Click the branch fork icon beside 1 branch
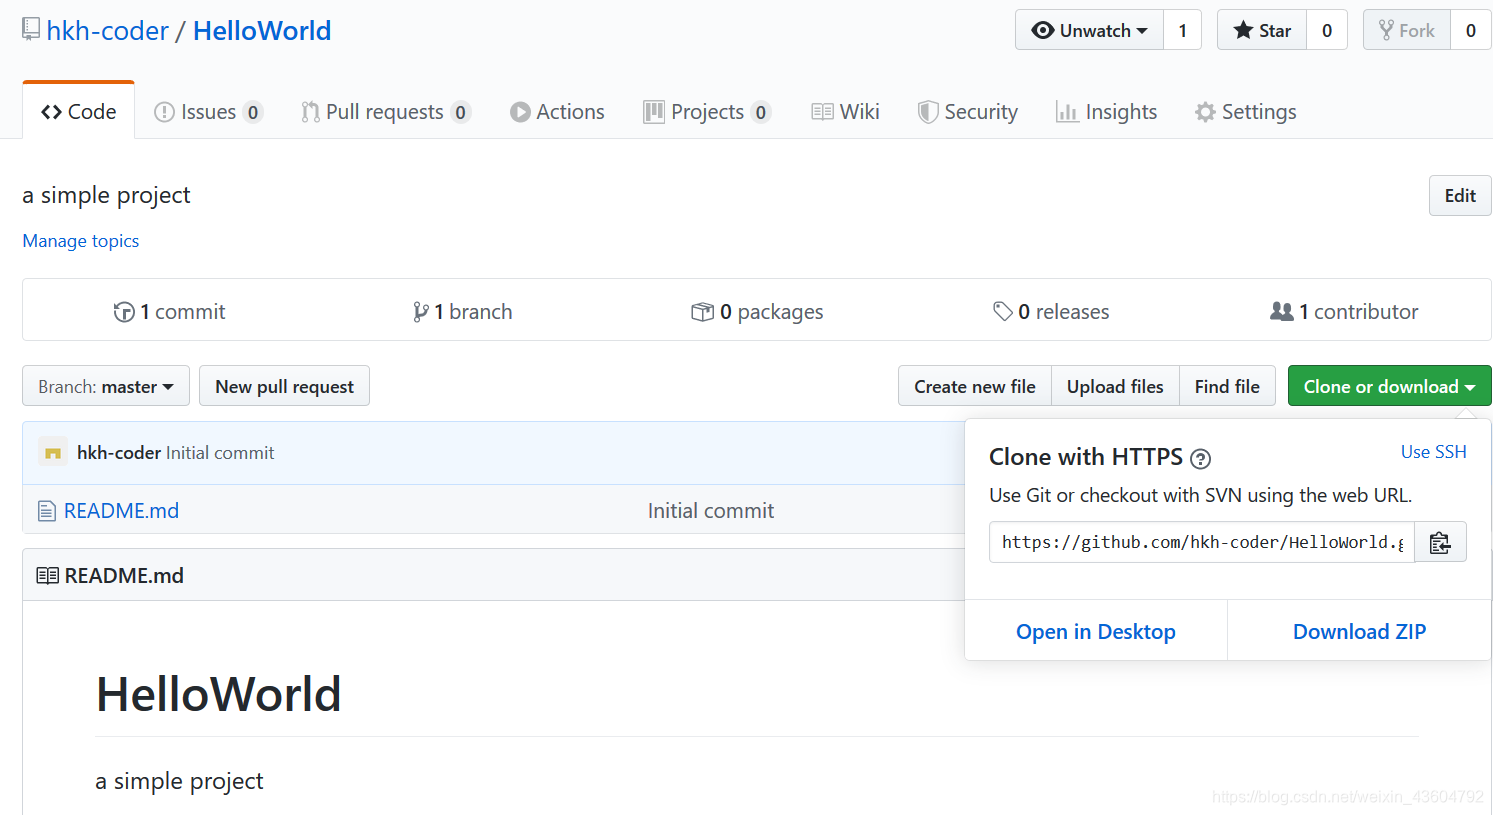This screenshot has width=1493, height=815. click(x=421, y=312)
